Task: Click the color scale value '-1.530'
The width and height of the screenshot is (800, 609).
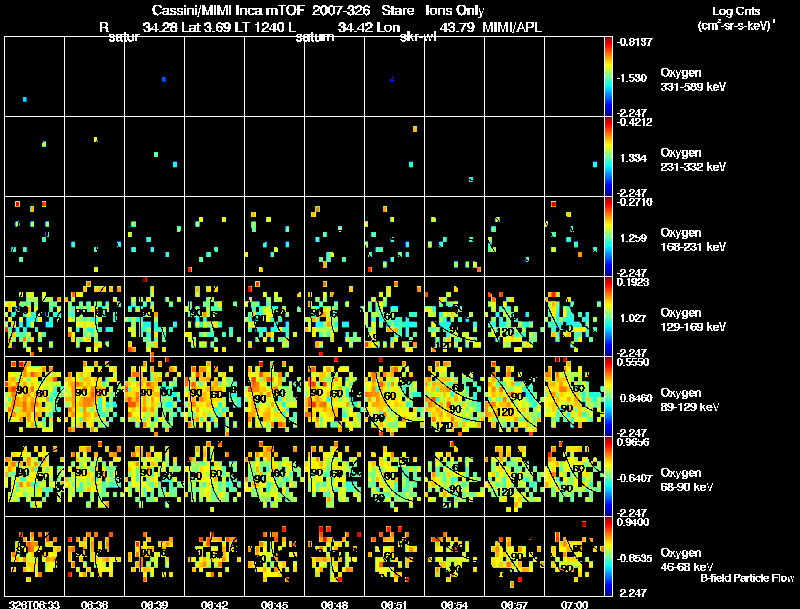Action: [633, 78]
